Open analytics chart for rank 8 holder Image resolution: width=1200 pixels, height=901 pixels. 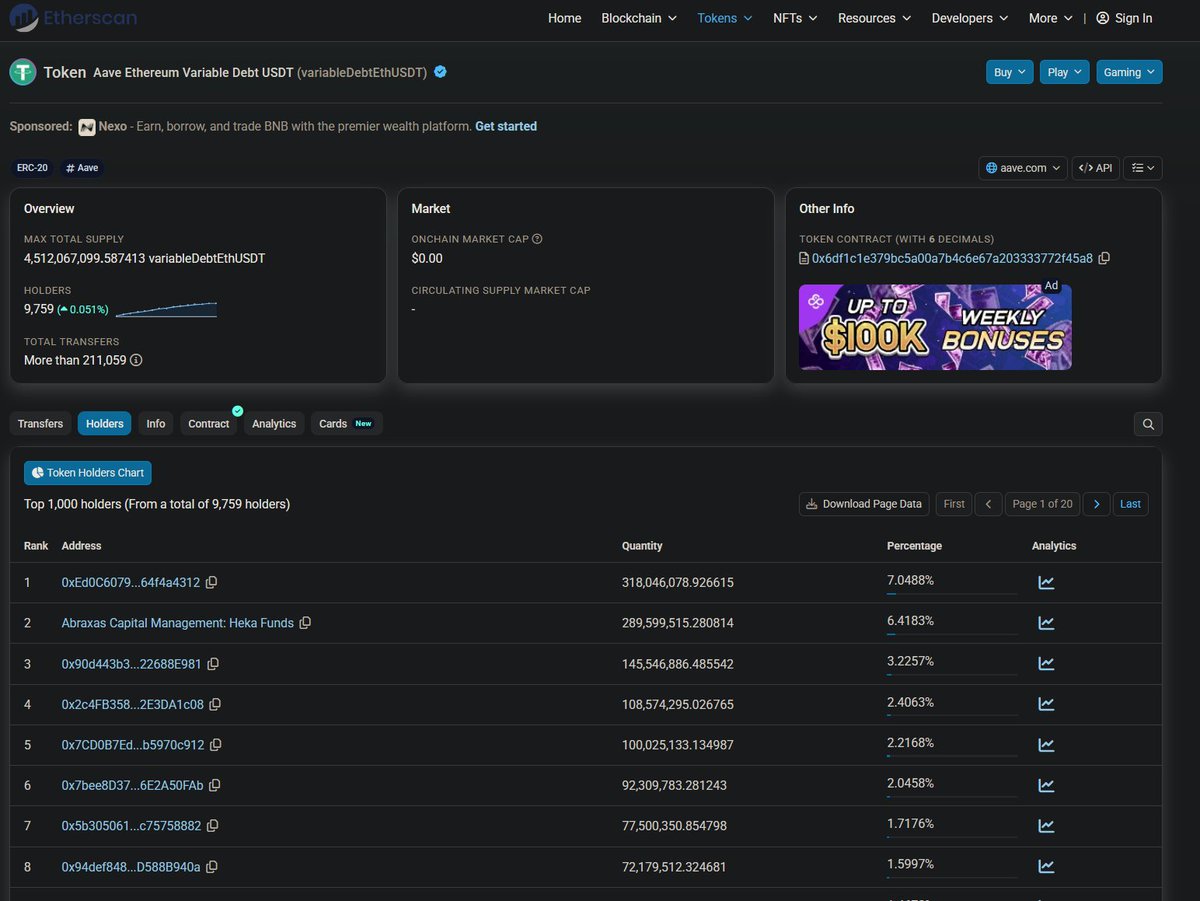coord(1046,867)
